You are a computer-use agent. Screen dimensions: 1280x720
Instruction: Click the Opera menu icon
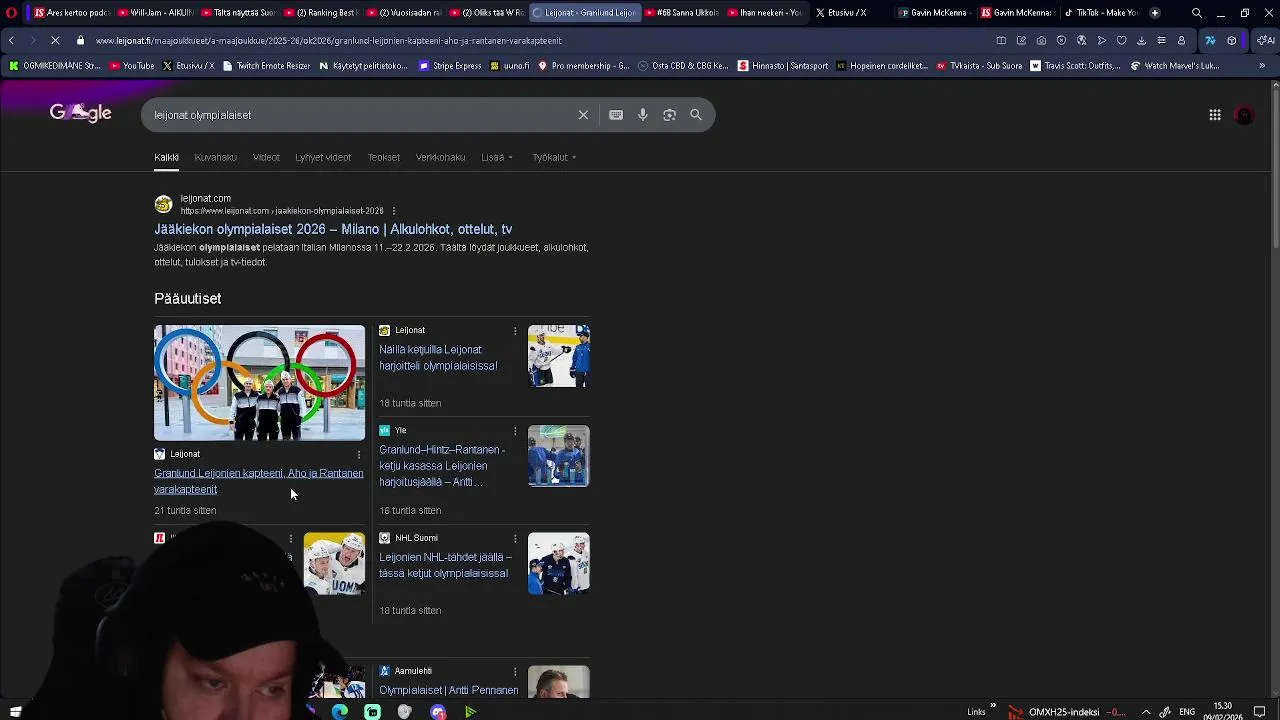11,13
